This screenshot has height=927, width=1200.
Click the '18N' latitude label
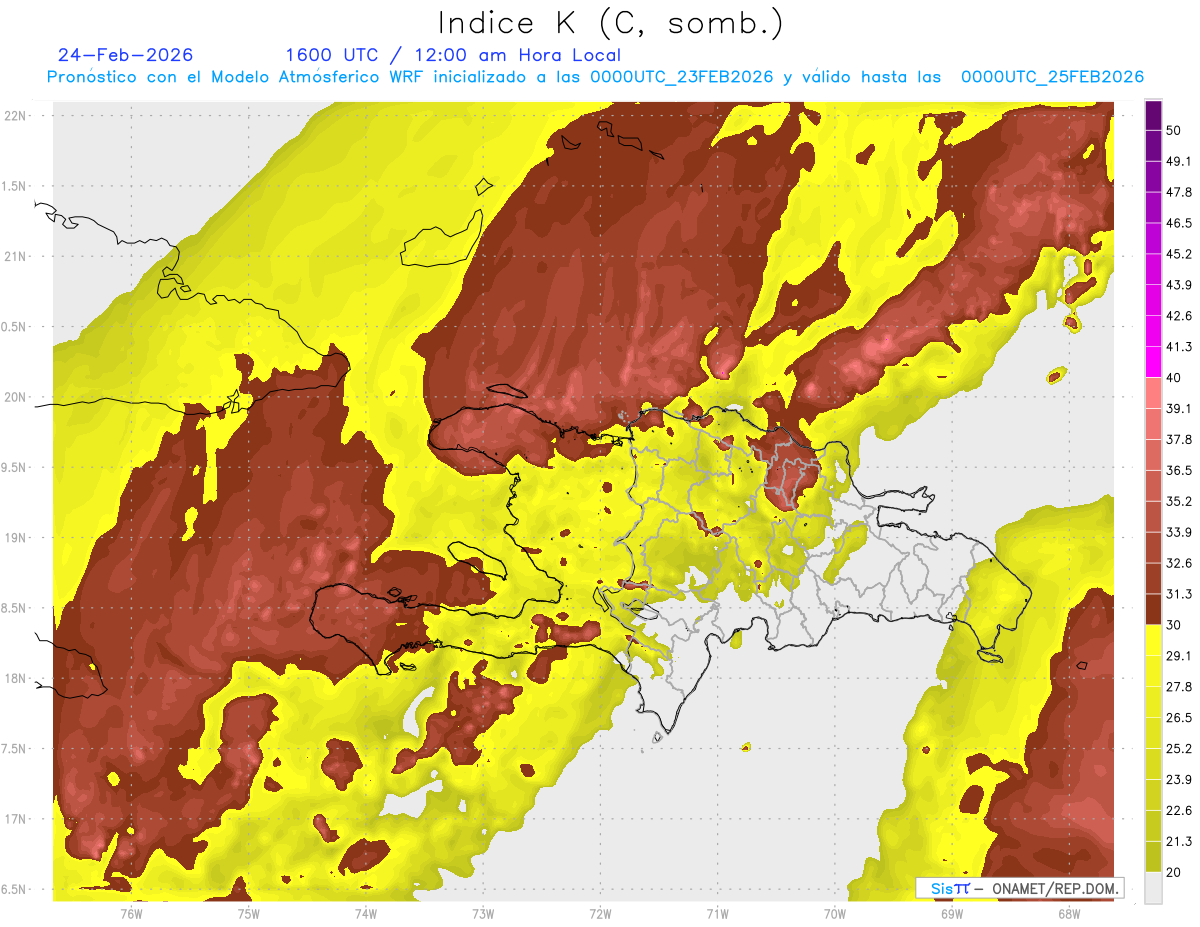(x=16, y=679)
